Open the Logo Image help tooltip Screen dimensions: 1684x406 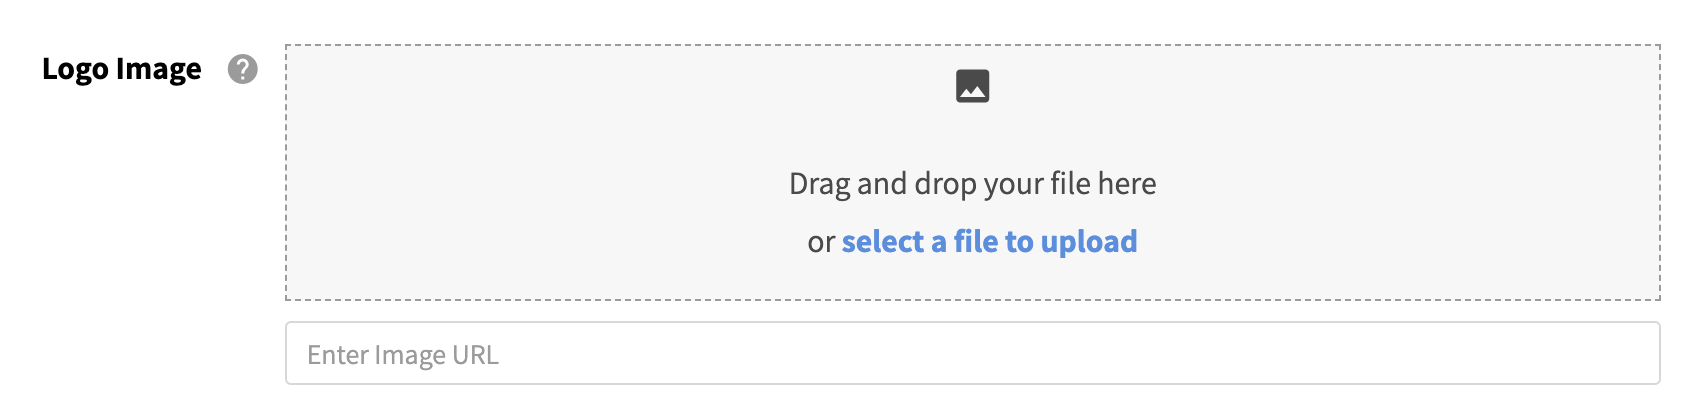click(x=242, y=69)
